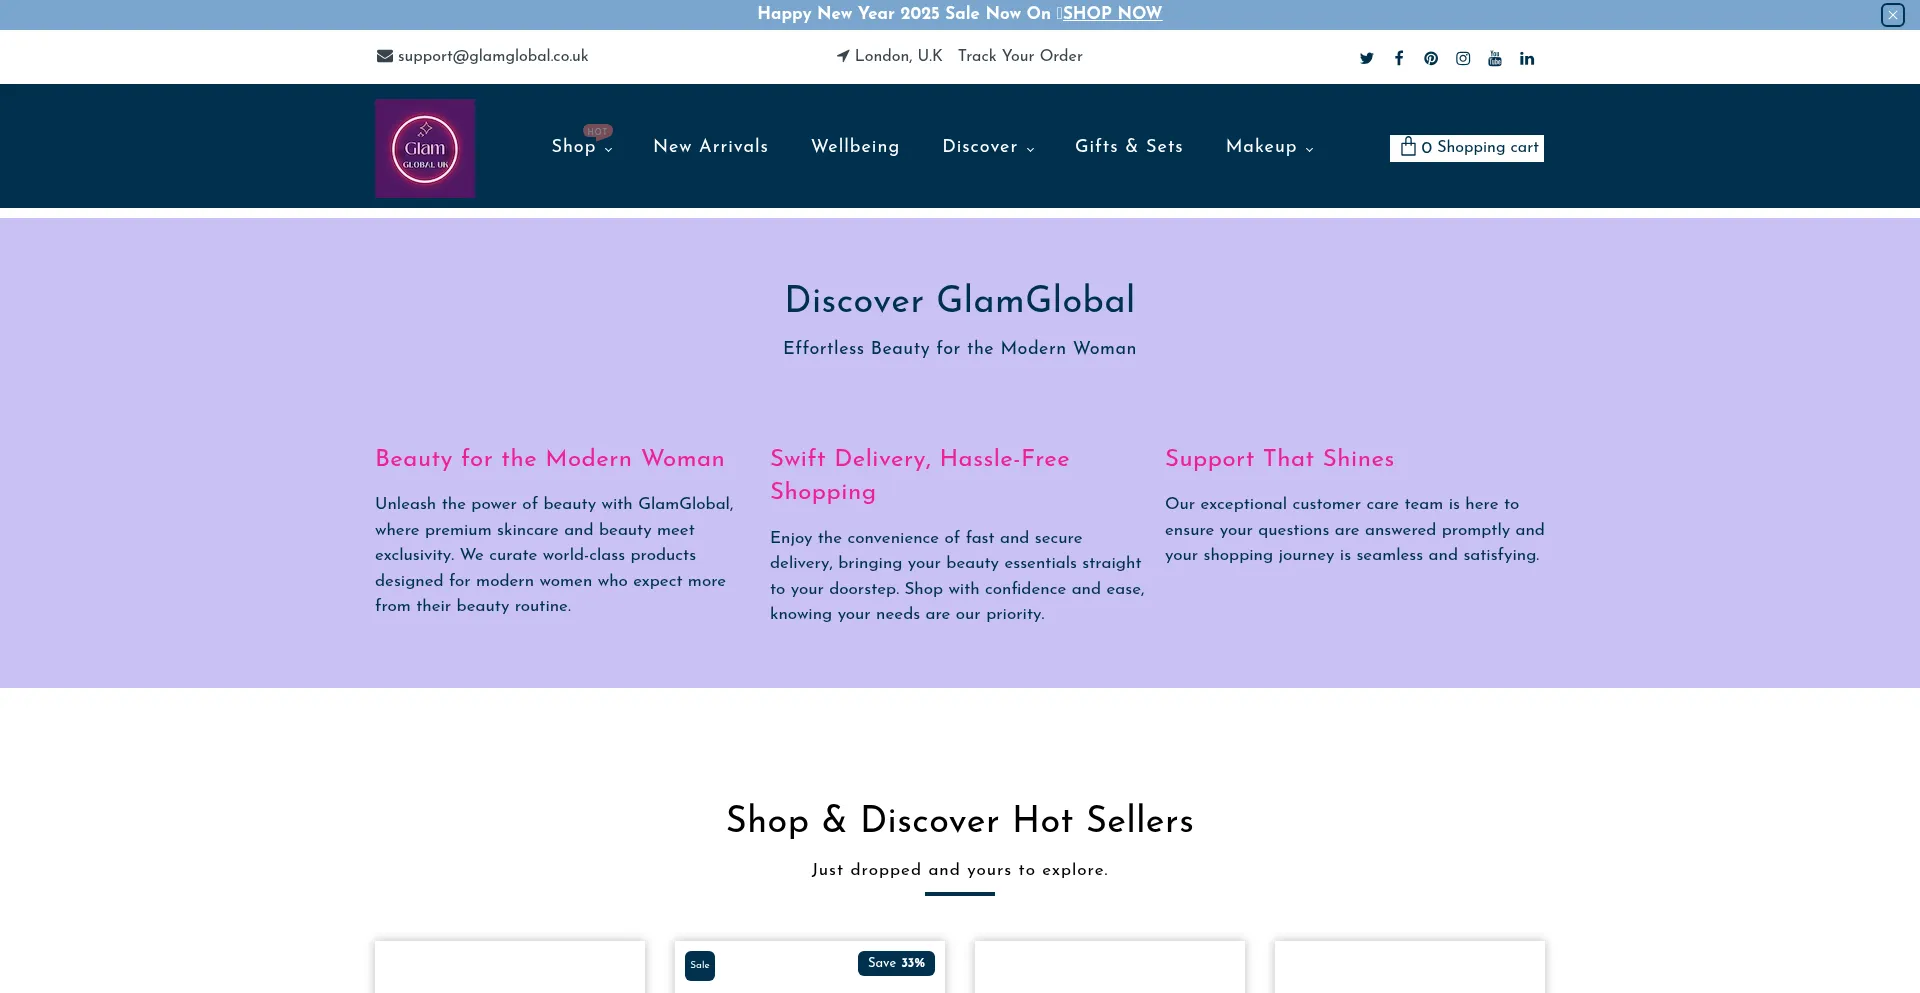Click the London location arrow icon
Image resolution: width=1920 pixels, height=993 pixels.
[843, 57]
